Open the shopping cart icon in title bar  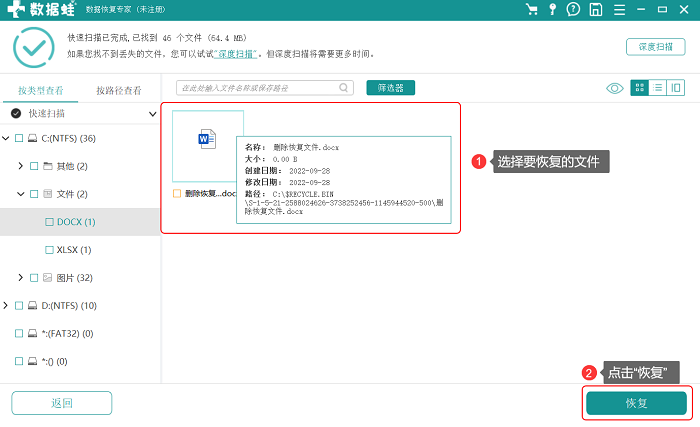tap(531, 9)
